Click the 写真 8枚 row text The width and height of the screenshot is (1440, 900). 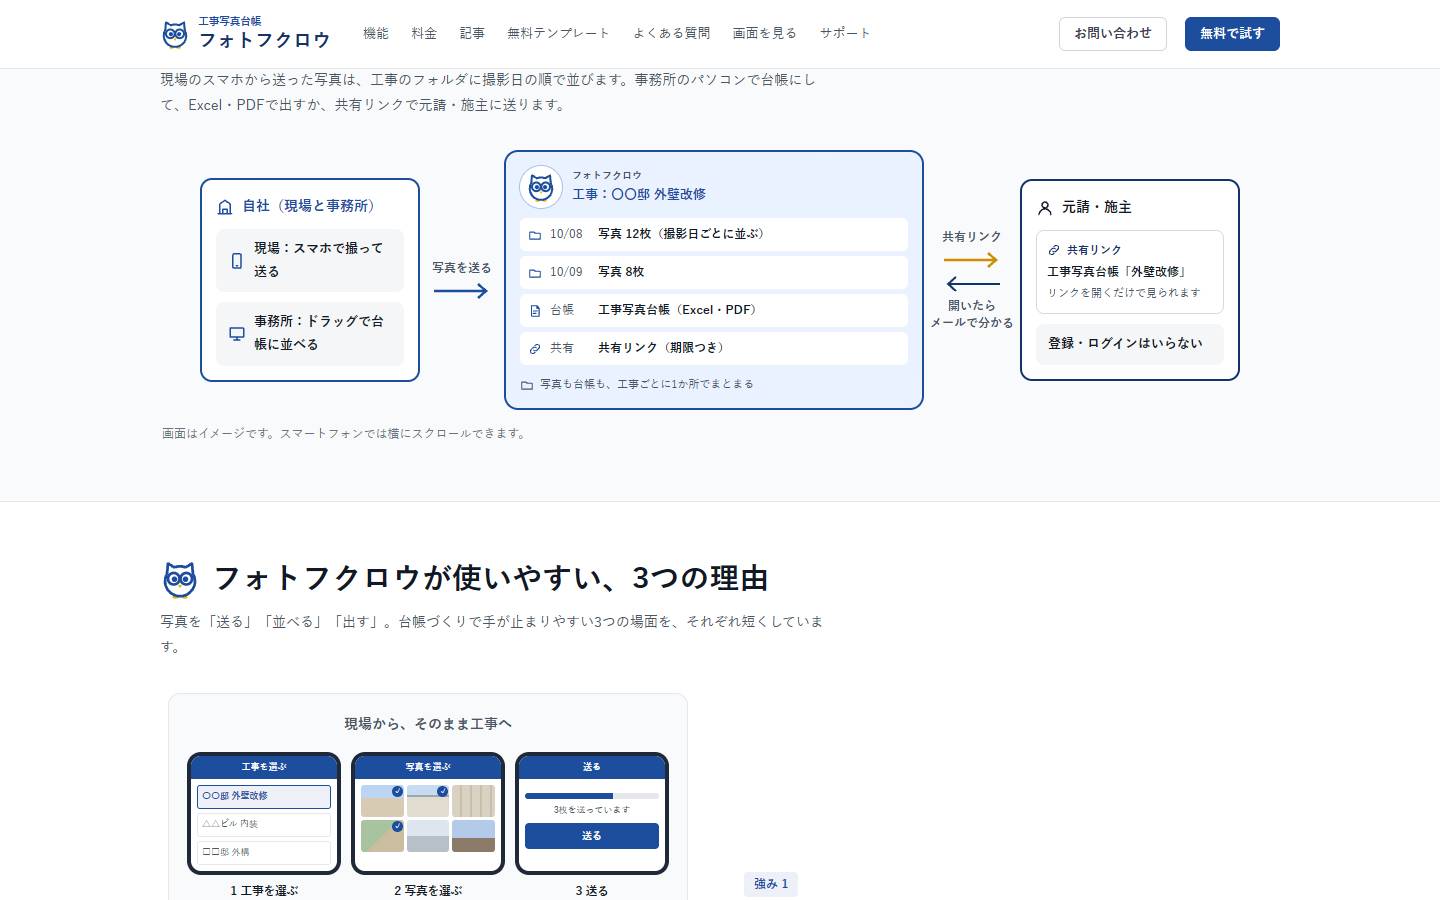621,272
